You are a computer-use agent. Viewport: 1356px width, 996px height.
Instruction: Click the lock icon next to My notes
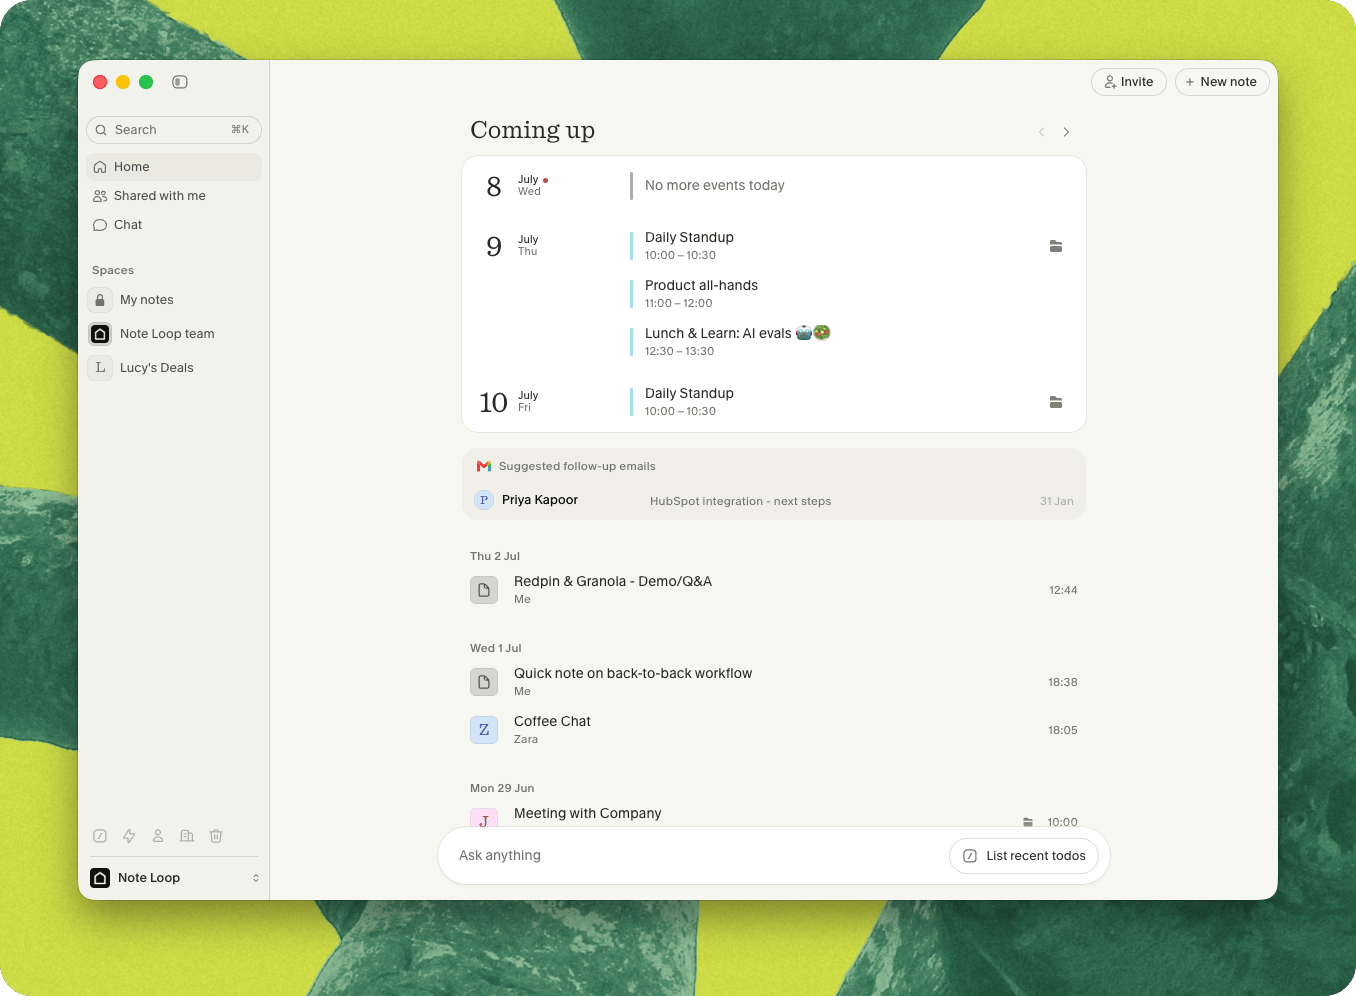[x=100, y=300]
